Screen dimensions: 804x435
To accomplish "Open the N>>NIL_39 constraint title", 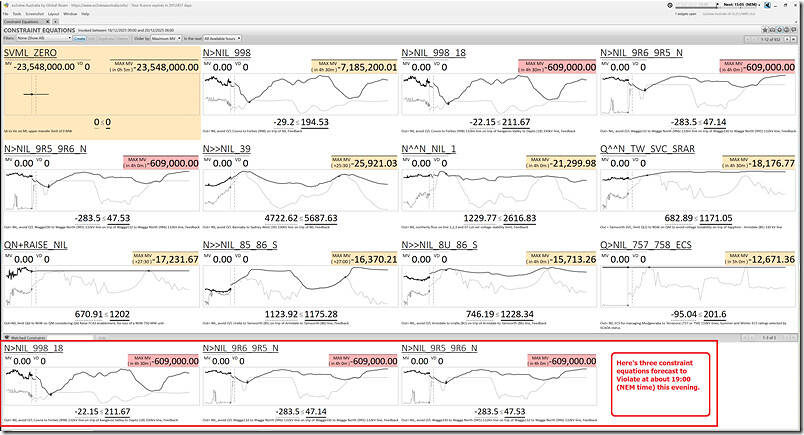I will coord(227,149).
